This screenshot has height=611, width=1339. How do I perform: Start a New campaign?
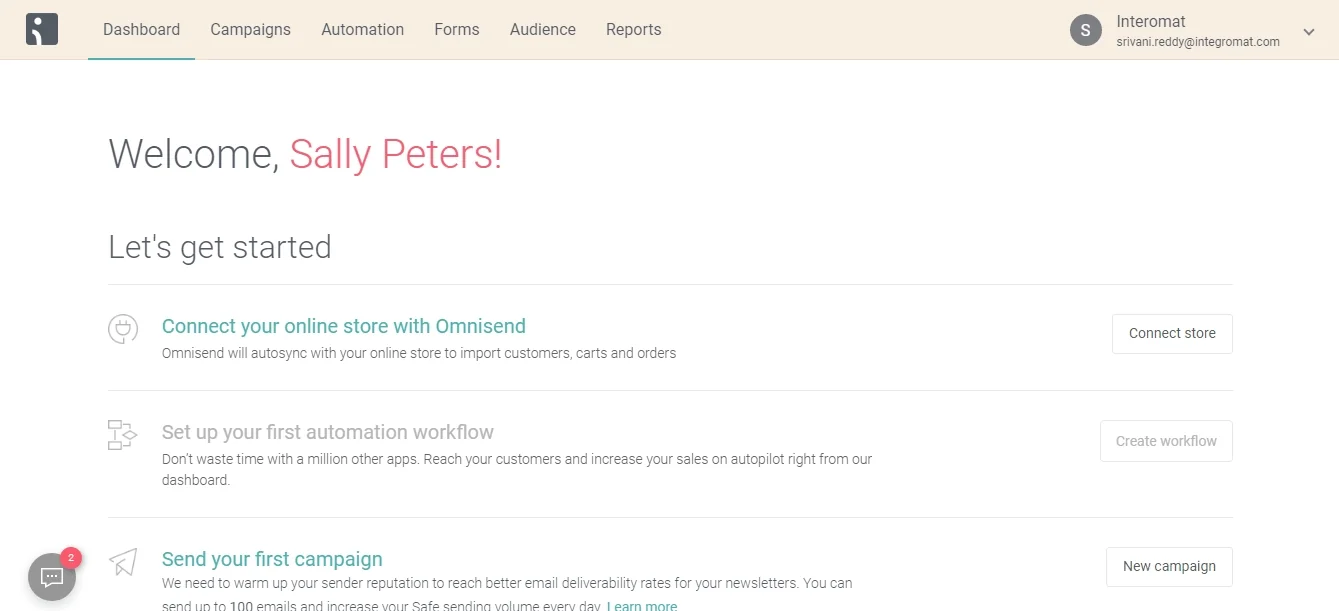[1169, 566]
